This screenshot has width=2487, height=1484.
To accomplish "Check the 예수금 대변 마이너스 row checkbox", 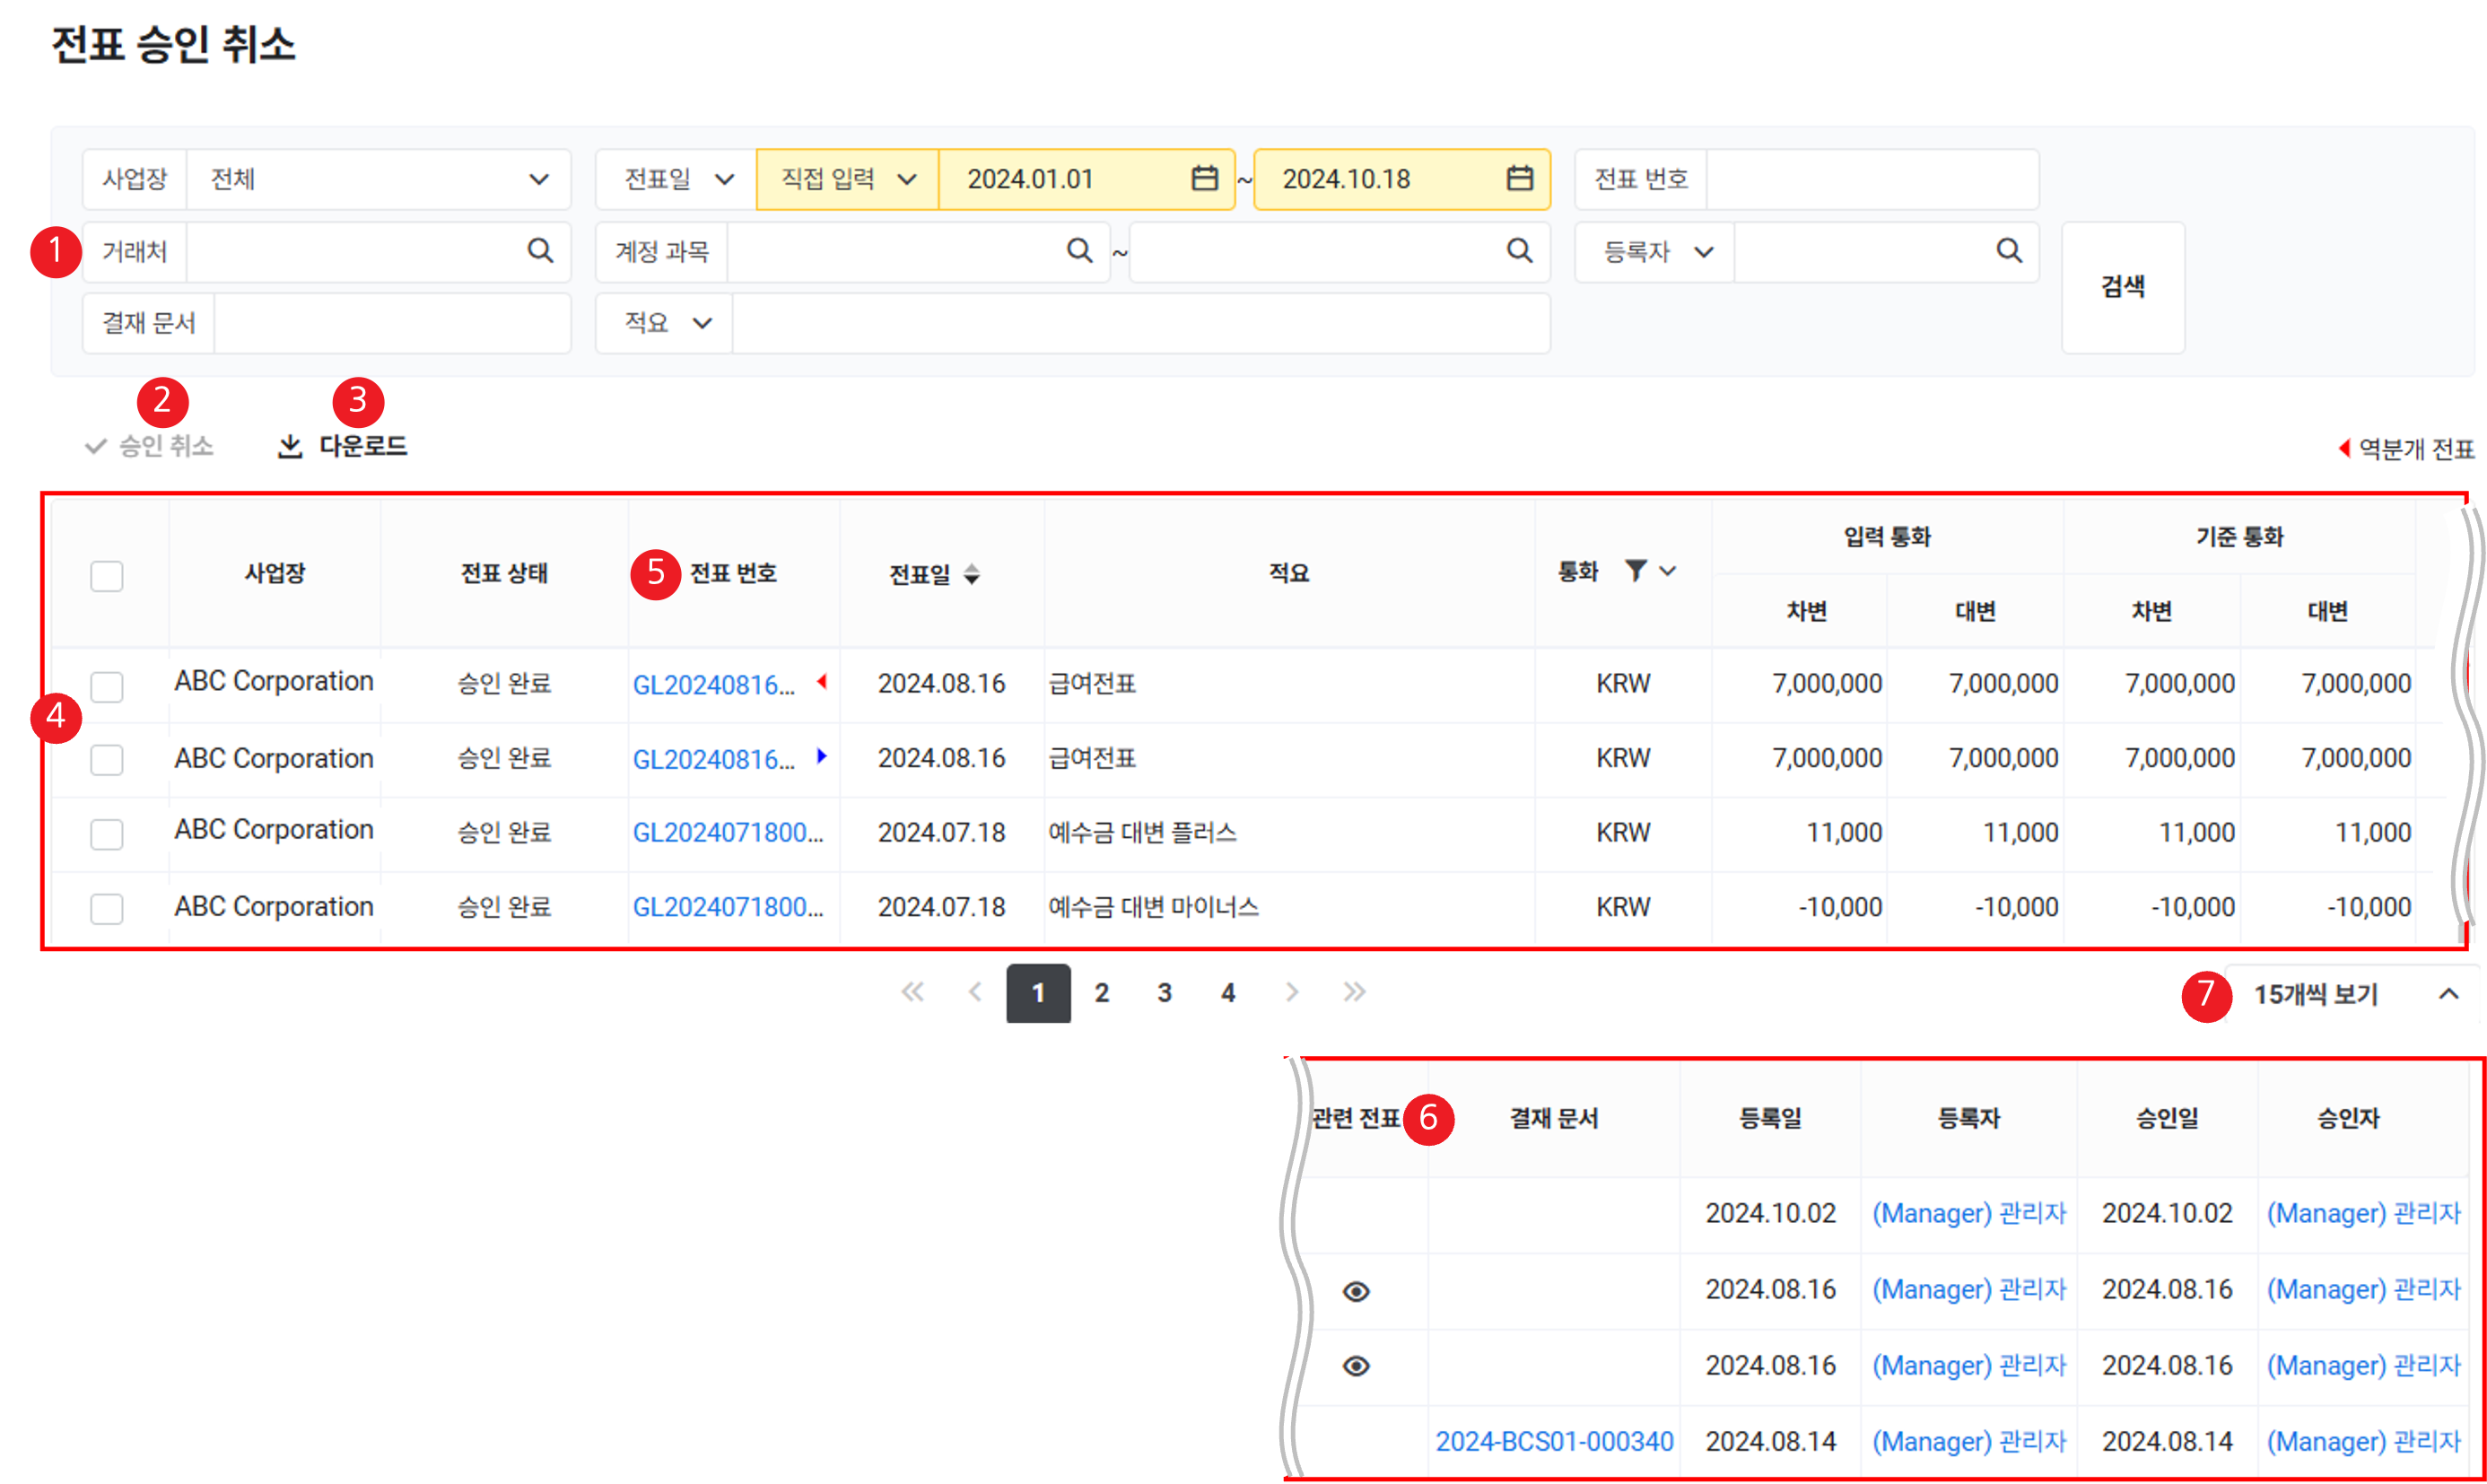I will pyautogui.click(x=107, y=908).
